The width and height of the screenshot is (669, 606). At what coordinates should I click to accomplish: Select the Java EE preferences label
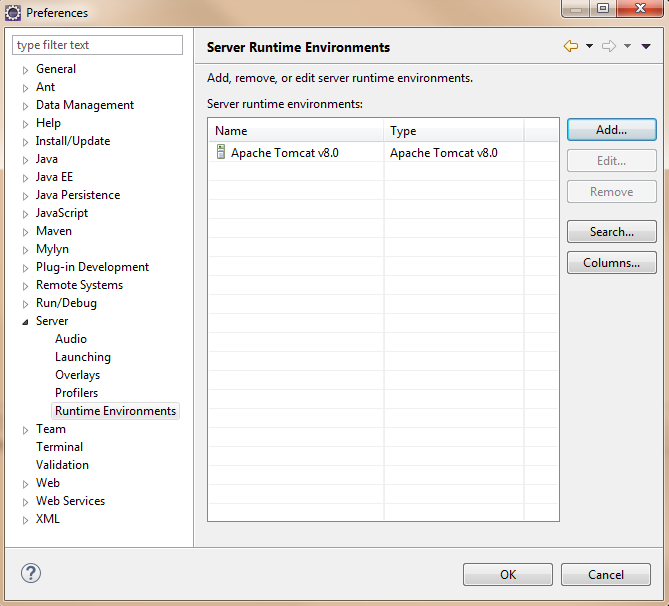click(x=54, y=177)
